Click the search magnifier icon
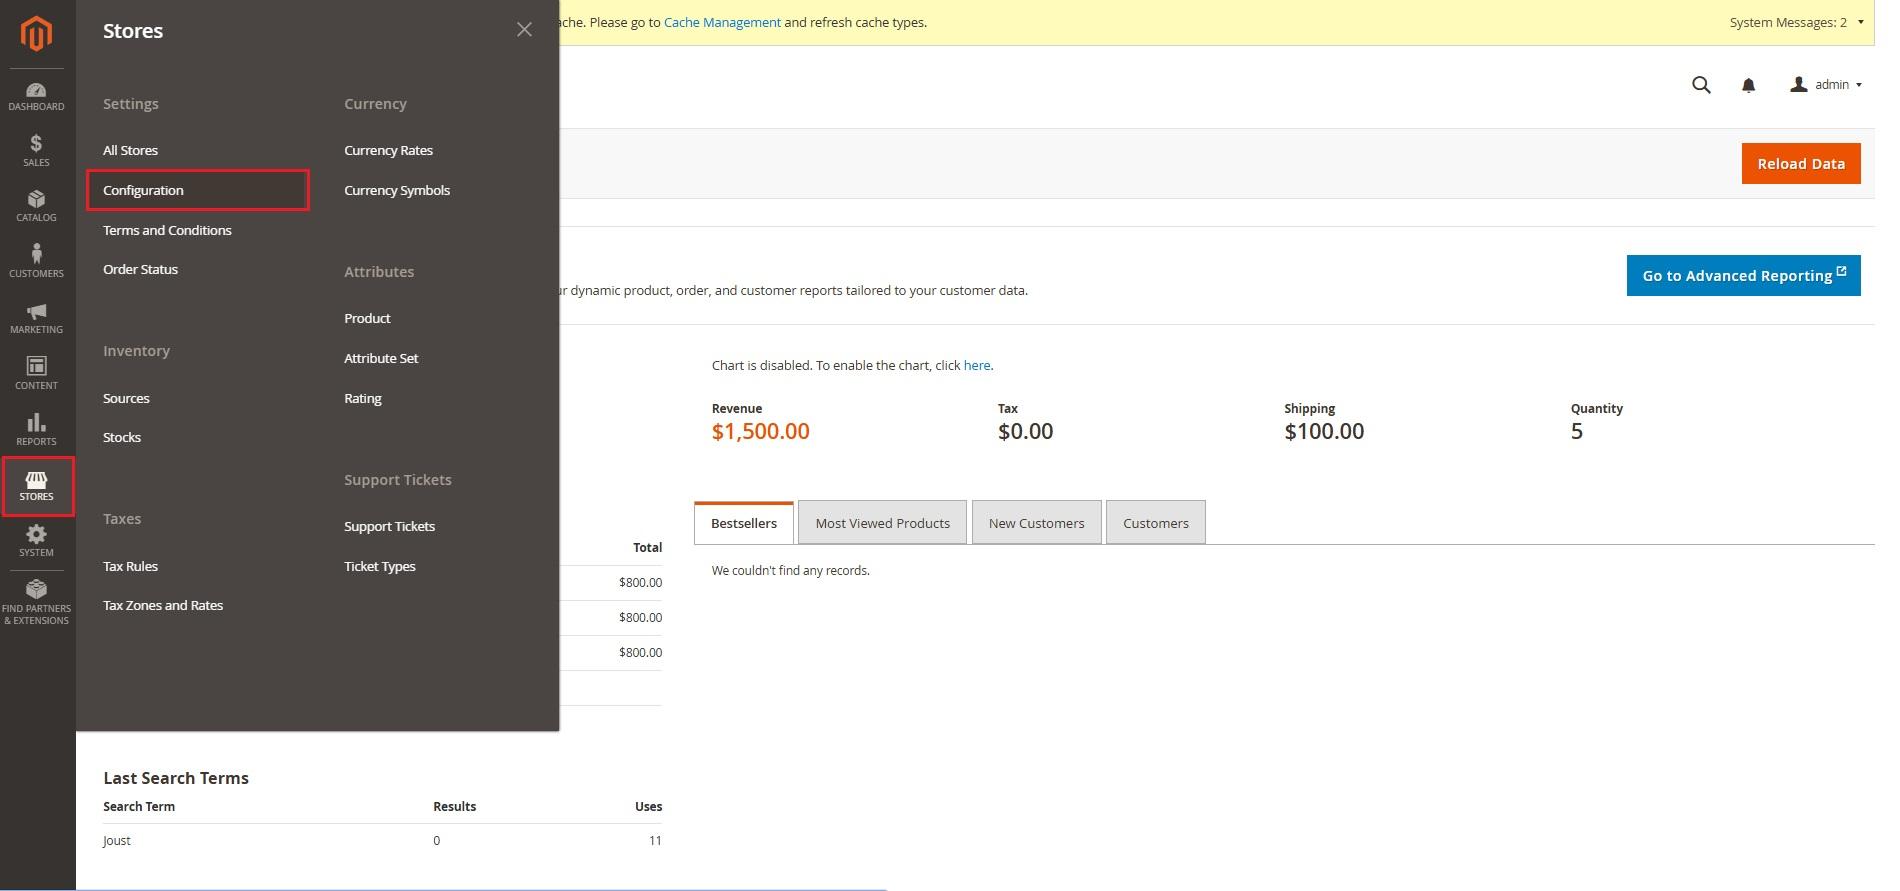This screenshot has width=1900, height=891. point(1700,85)
